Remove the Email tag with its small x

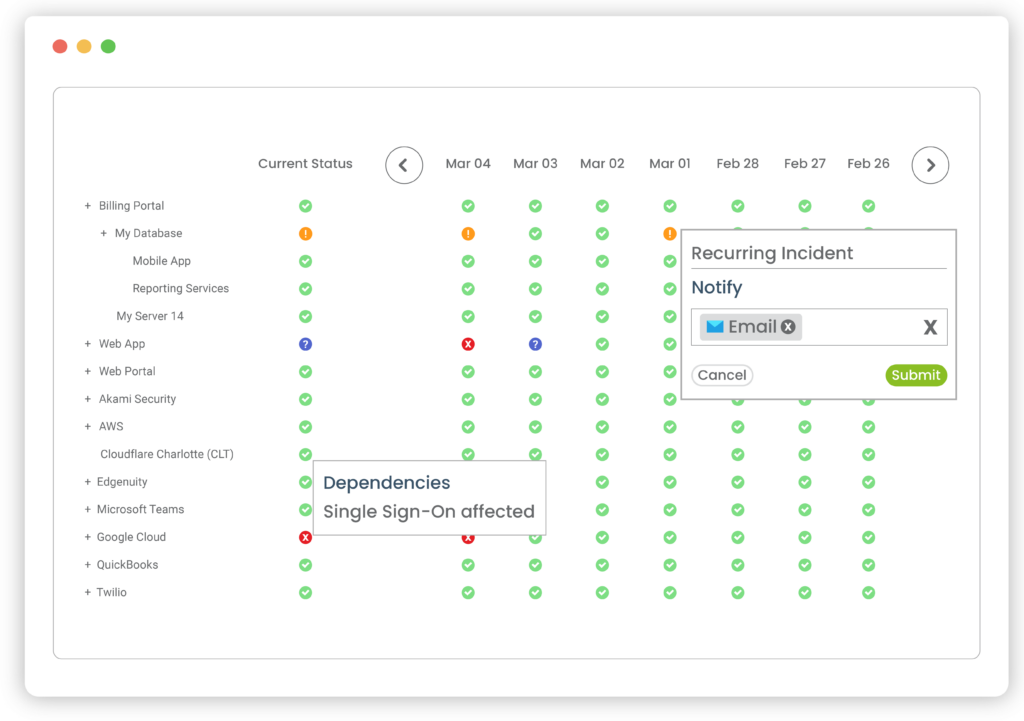click(x=787, y=326)
